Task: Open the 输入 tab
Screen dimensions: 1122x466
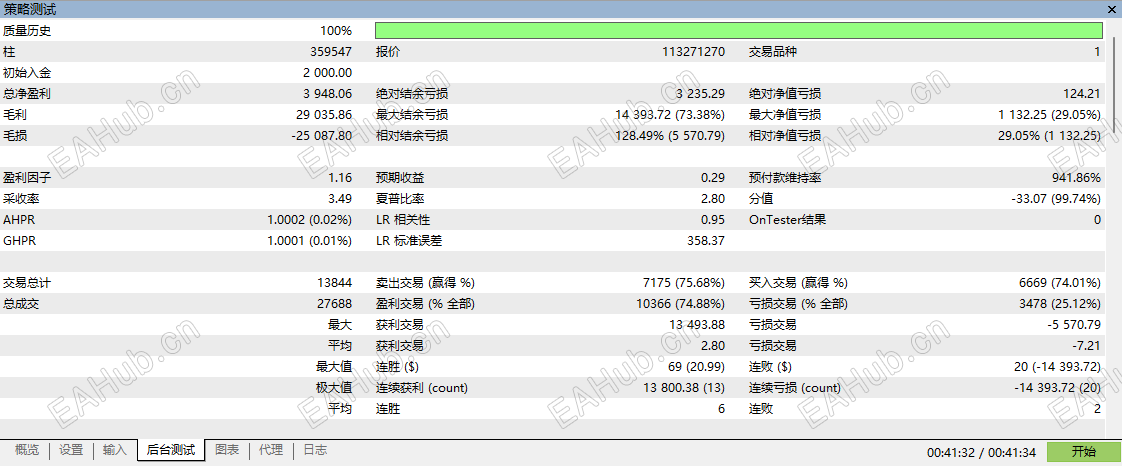Action: coord(114,450)
